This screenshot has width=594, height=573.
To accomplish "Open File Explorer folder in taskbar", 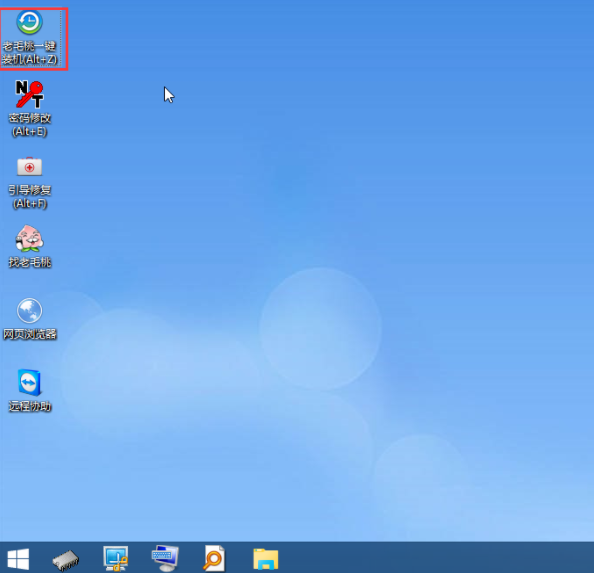I will coord(266,559).
